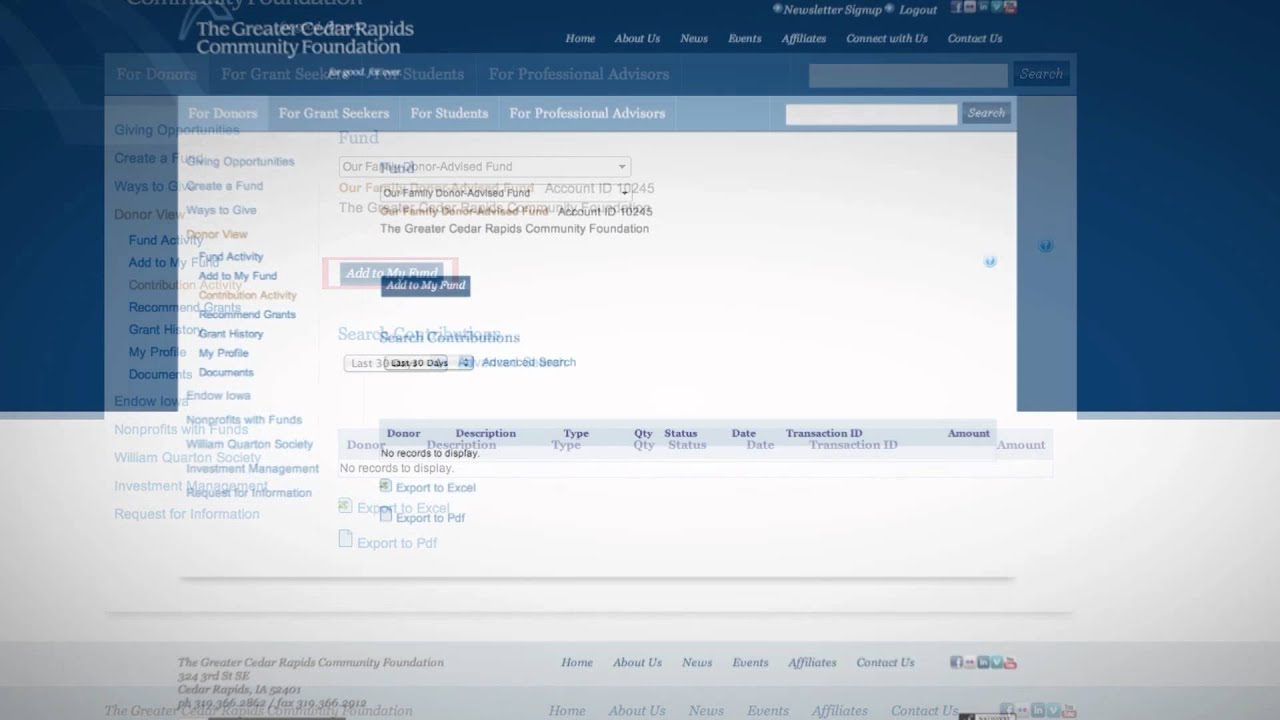This screenshot has height=720, width=1280.
Task: Click Flickr icon in the upper footer row
Action: 970,662
